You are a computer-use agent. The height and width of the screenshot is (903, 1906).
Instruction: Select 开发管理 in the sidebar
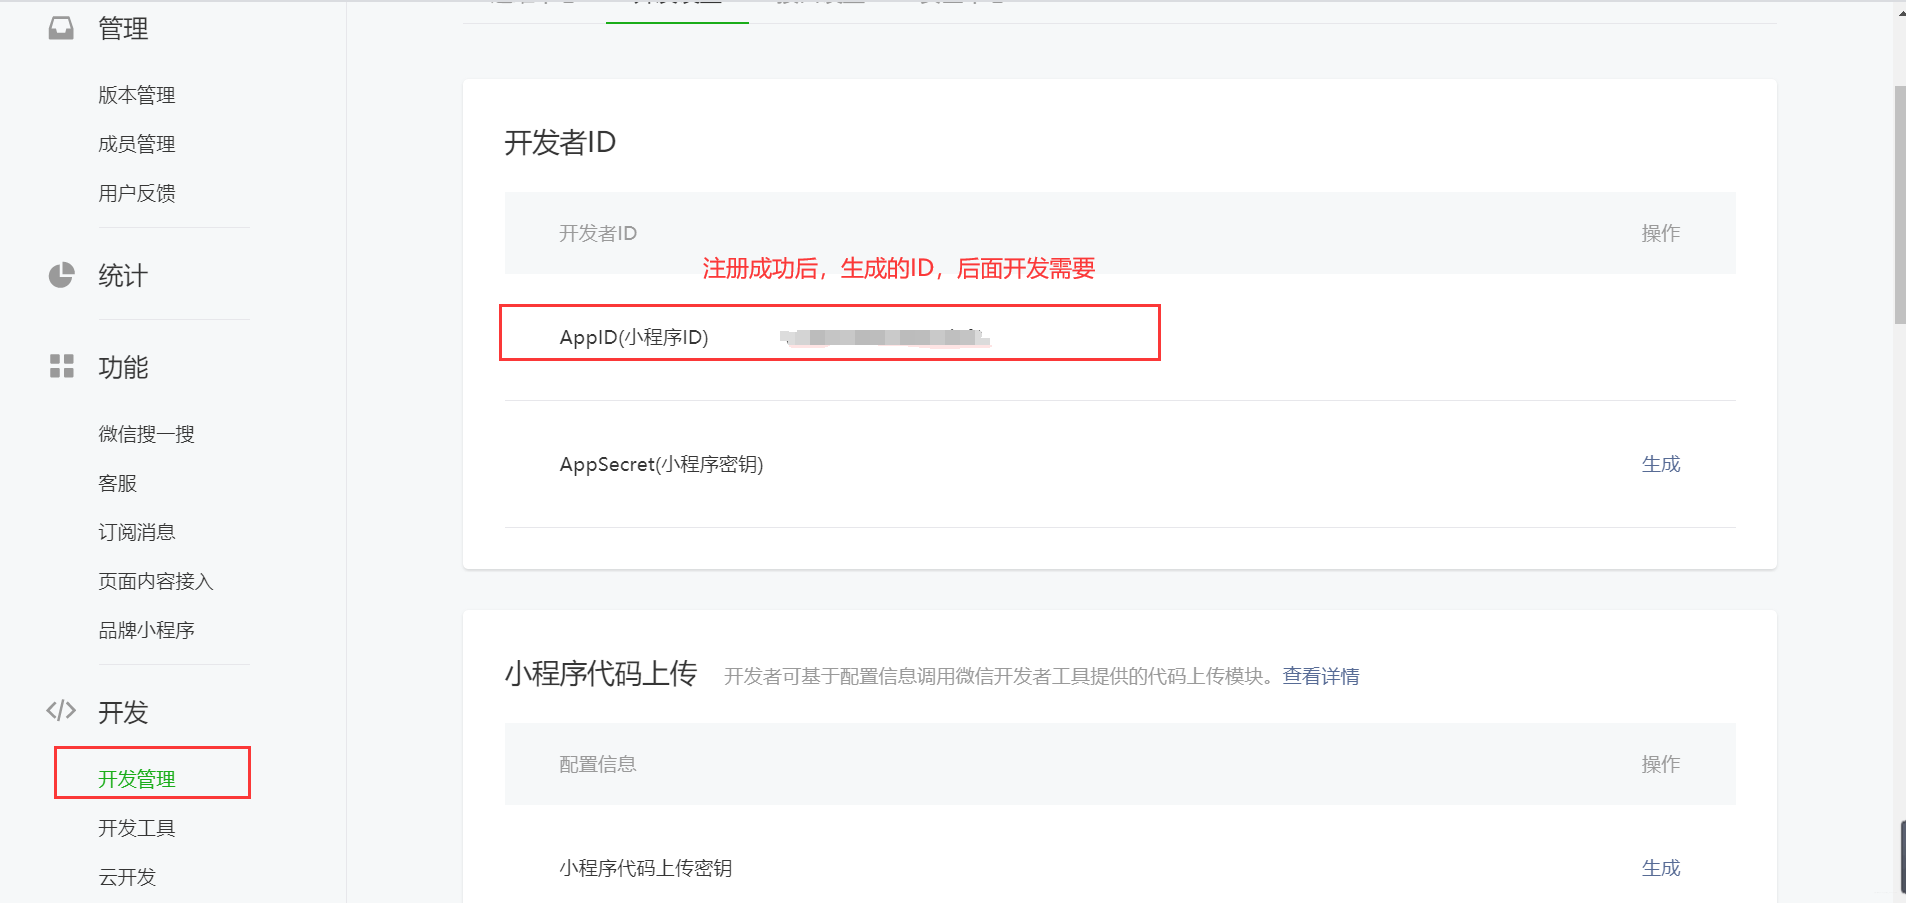point(137,779)
